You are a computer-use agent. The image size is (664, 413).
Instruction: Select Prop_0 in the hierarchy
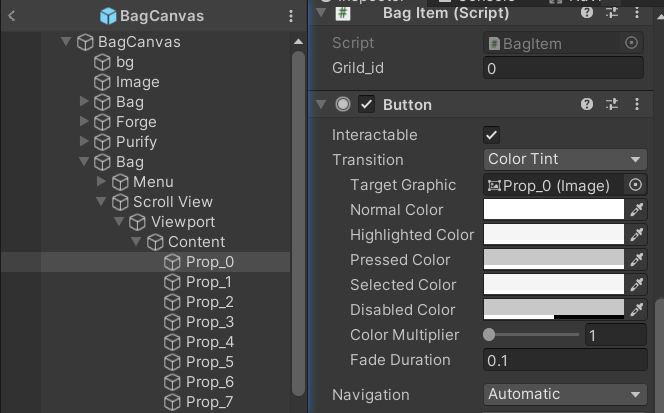pyautogui.click(x=210, y=262)
